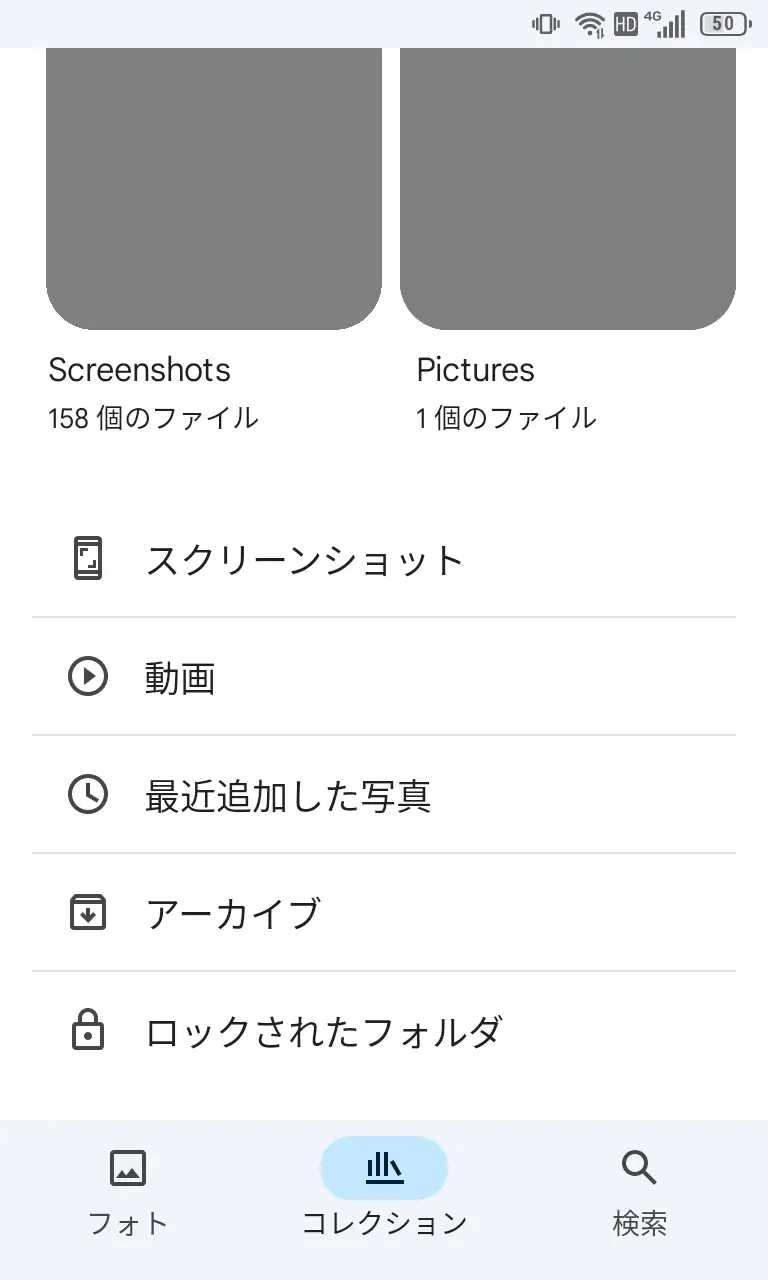Tap the padlock icon for locked folder
This screenshot has height=1280, width=768.
click(88, 1030)
